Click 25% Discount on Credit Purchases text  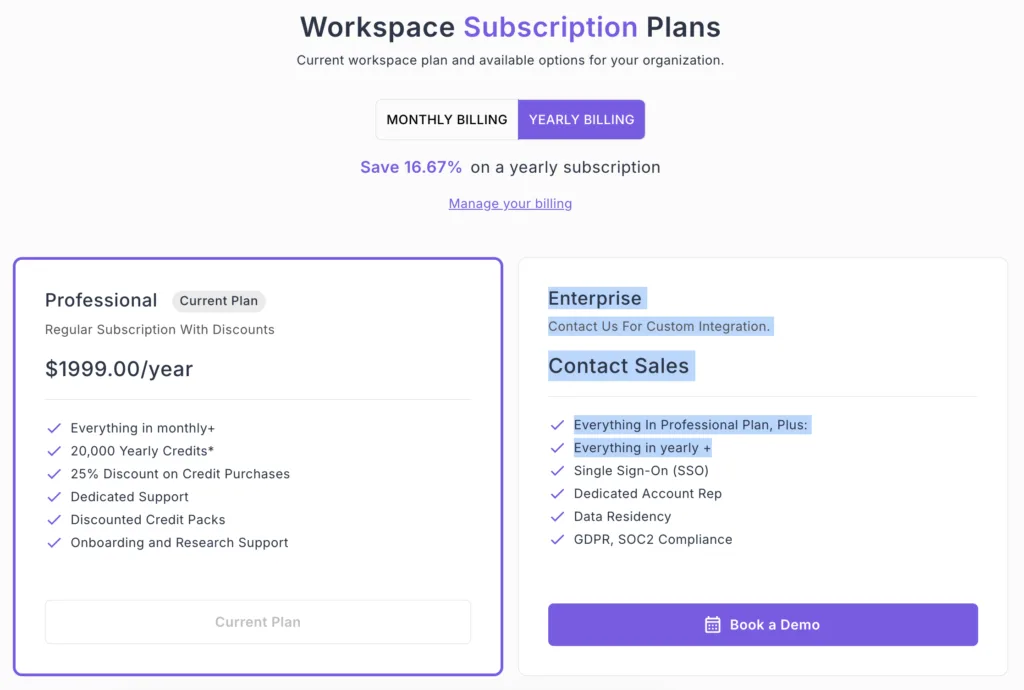click(x=180, y=474)
